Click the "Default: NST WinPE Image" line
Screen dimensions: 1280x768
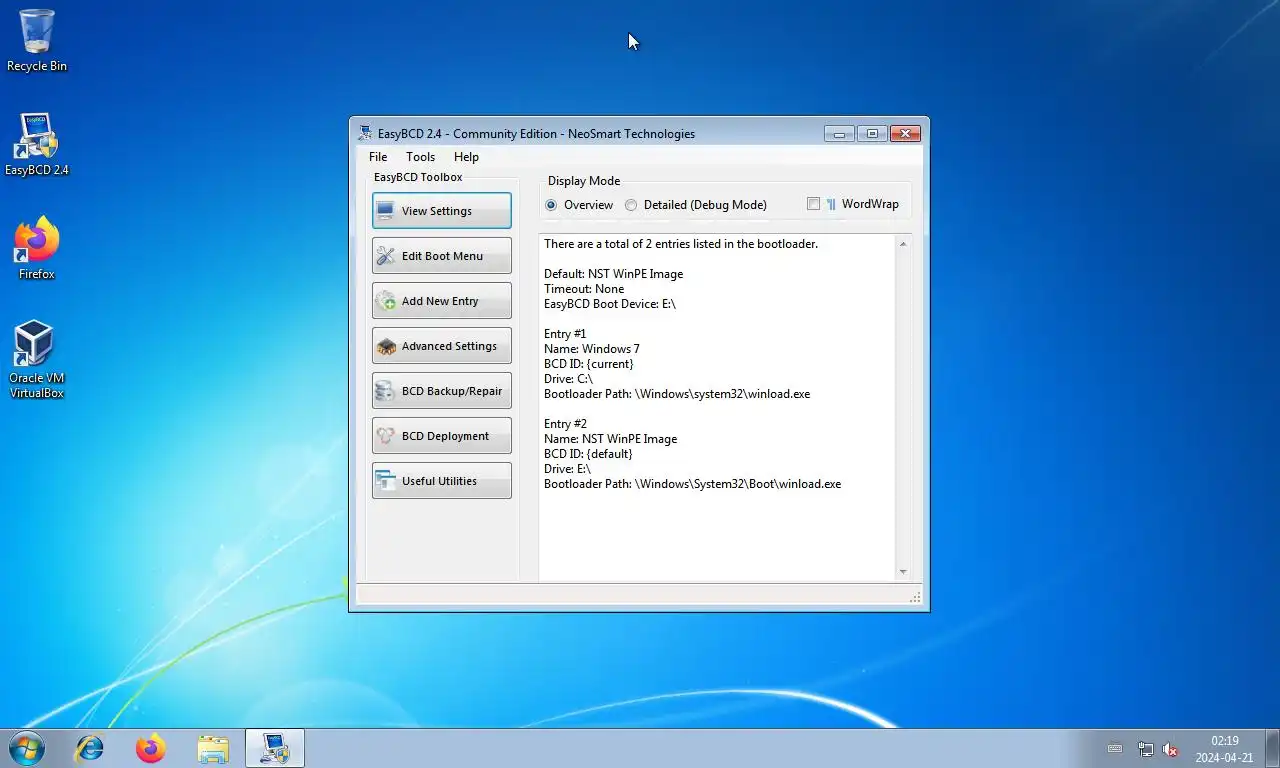pos(613,274)
